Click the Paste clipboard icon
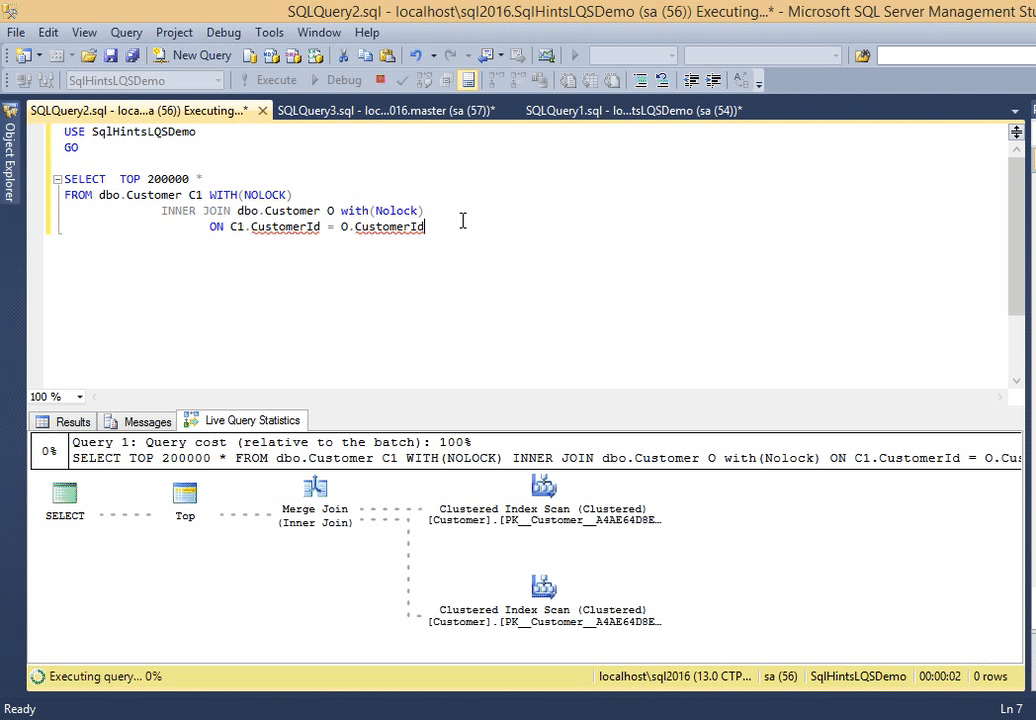Screen dimensions: 1036x720 click(x=387, y=55)
